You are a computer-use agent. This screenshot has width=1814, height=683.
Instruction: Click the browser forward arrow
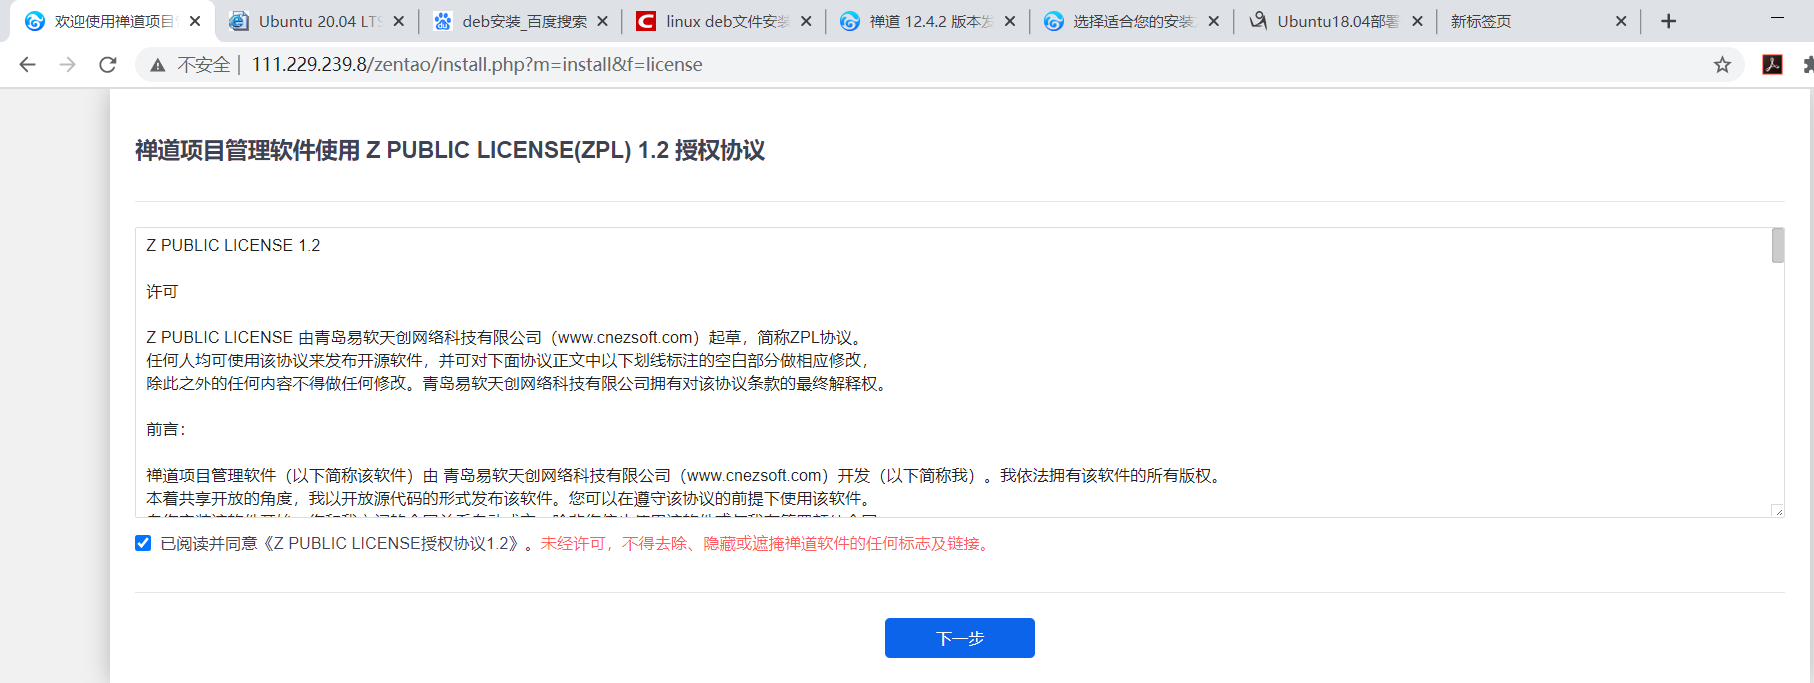[67, 65]
